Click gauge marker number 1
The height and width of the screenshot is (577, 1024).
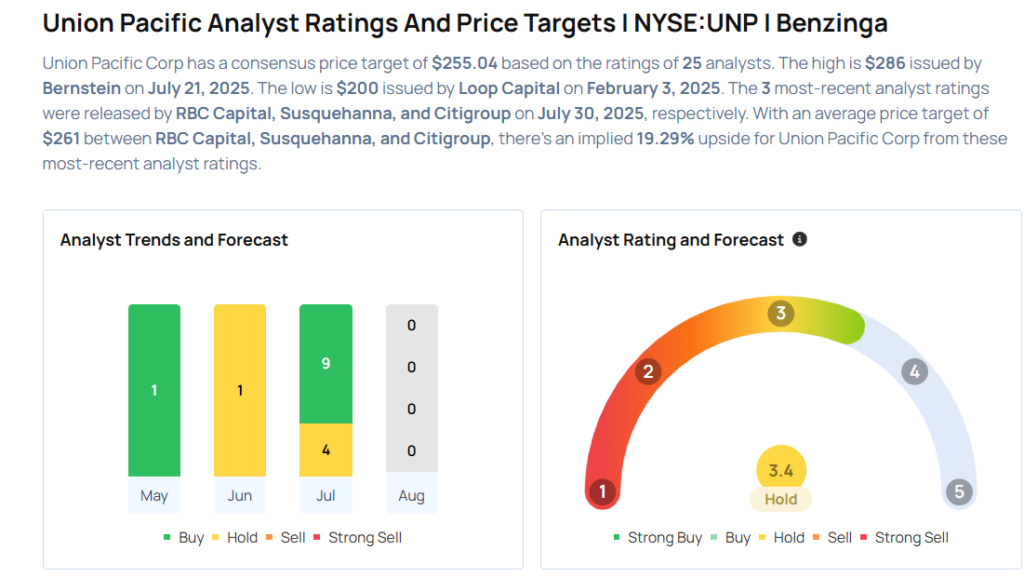(x=602, y=491)
